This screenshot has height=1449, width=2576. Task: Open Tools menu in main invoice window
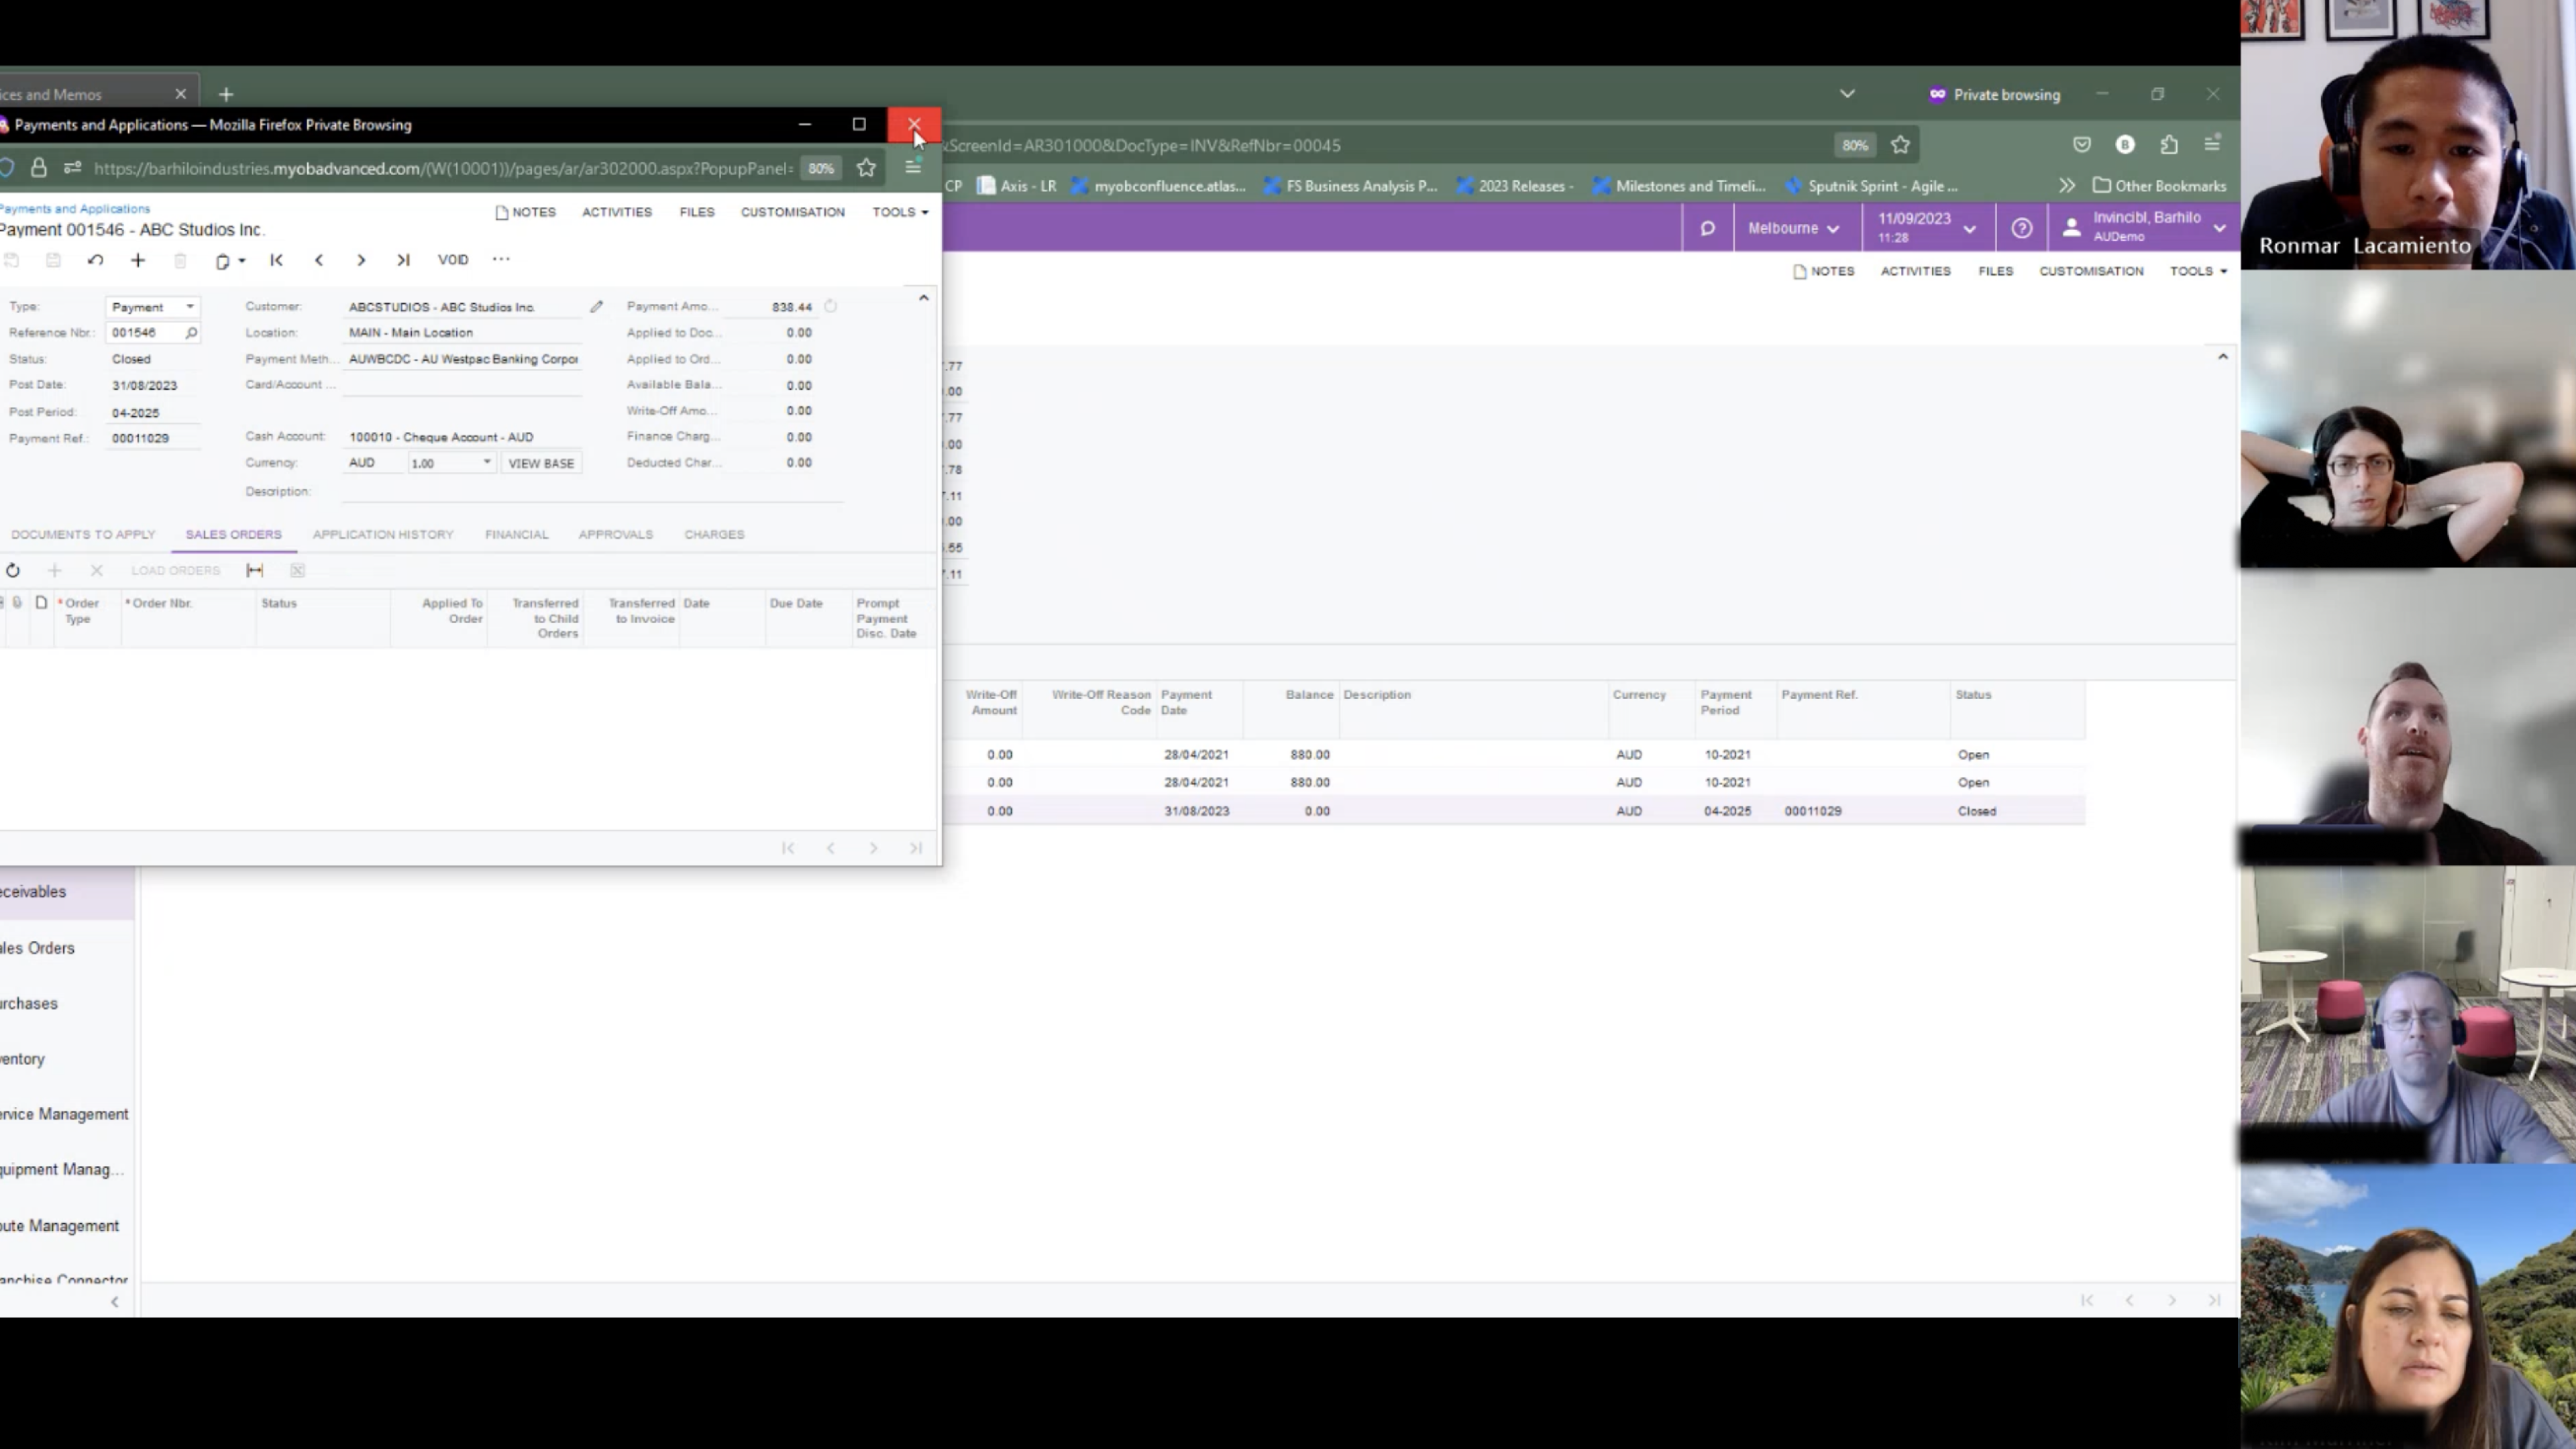(2198, 271)
